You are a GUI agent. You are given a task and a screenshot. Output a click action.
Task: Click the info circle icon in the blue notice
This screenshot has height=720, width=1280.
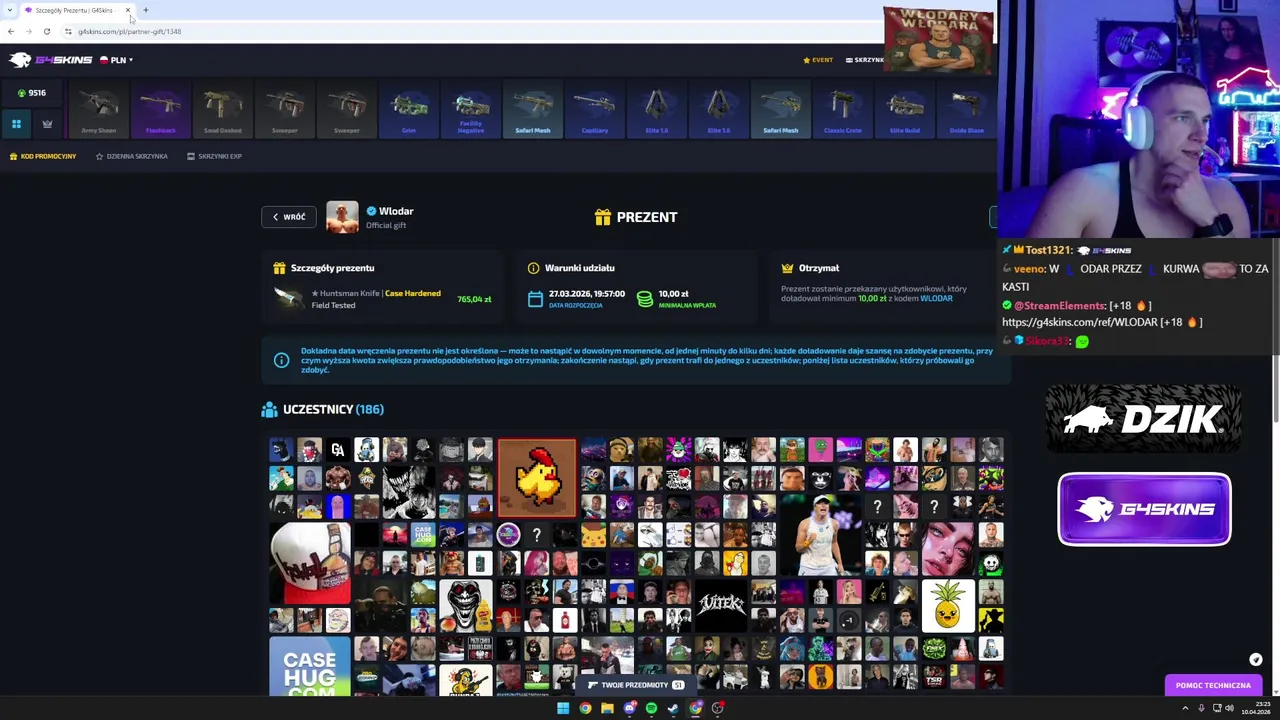282,360
